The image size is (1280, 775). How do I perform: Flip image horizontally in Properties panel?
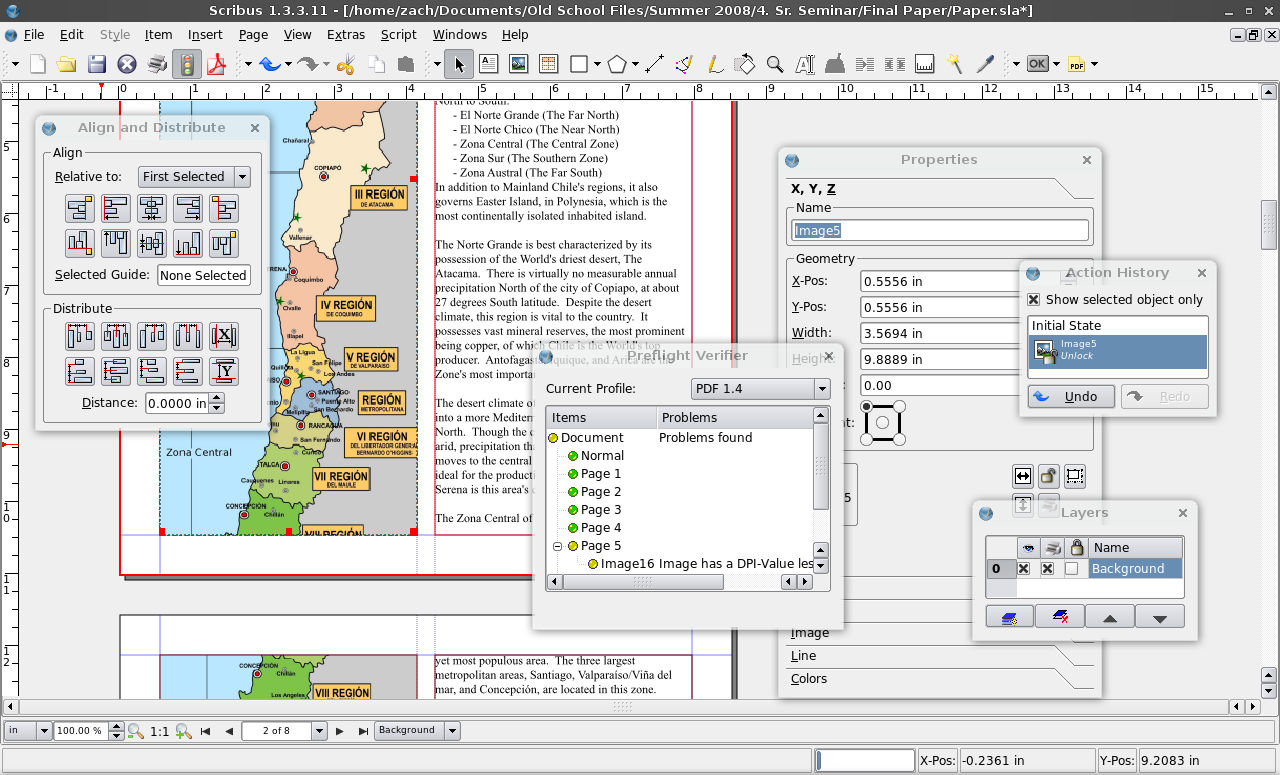point(1022,476)
